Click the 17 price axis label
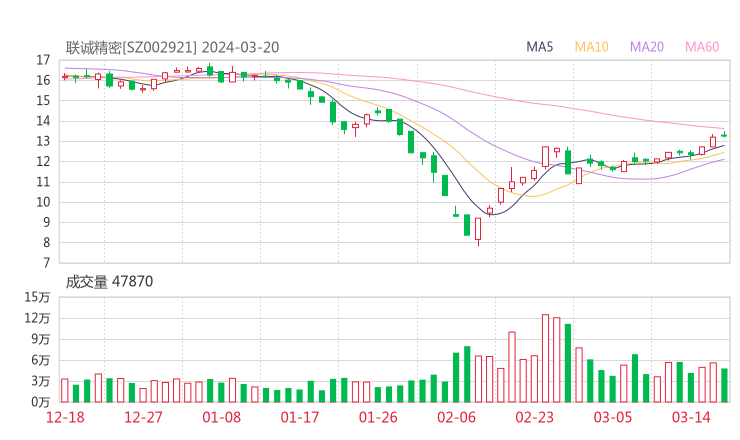The image size is (740, 440). 43,60
